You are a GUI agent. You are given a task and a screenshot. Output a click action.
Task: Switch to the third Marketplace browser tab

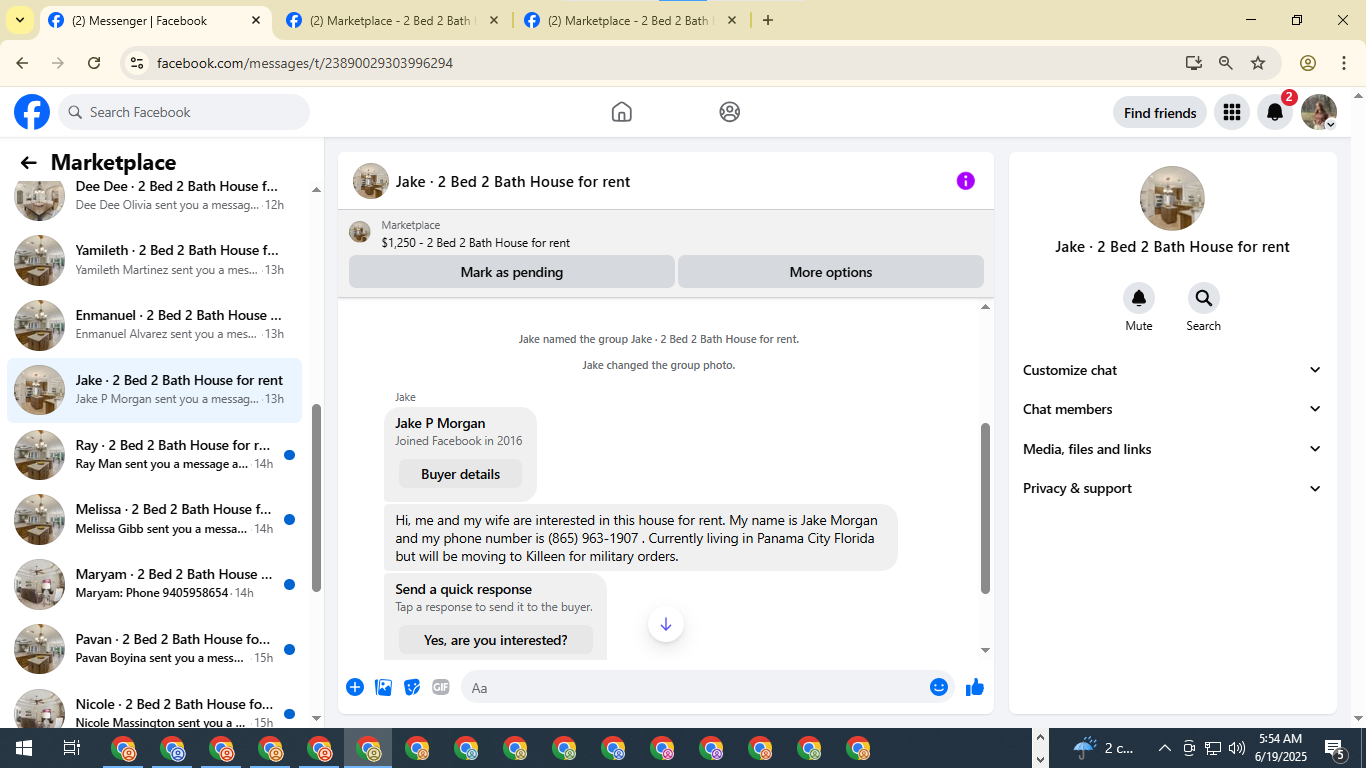630,21
